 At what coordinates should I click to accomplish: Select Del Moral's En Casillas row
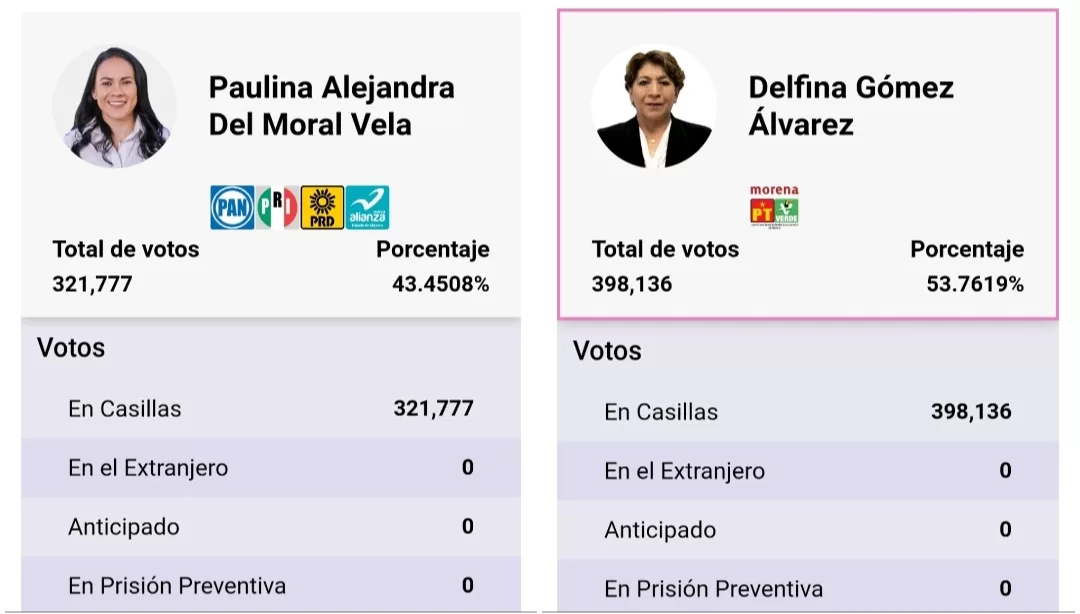[x=271, y=408]
